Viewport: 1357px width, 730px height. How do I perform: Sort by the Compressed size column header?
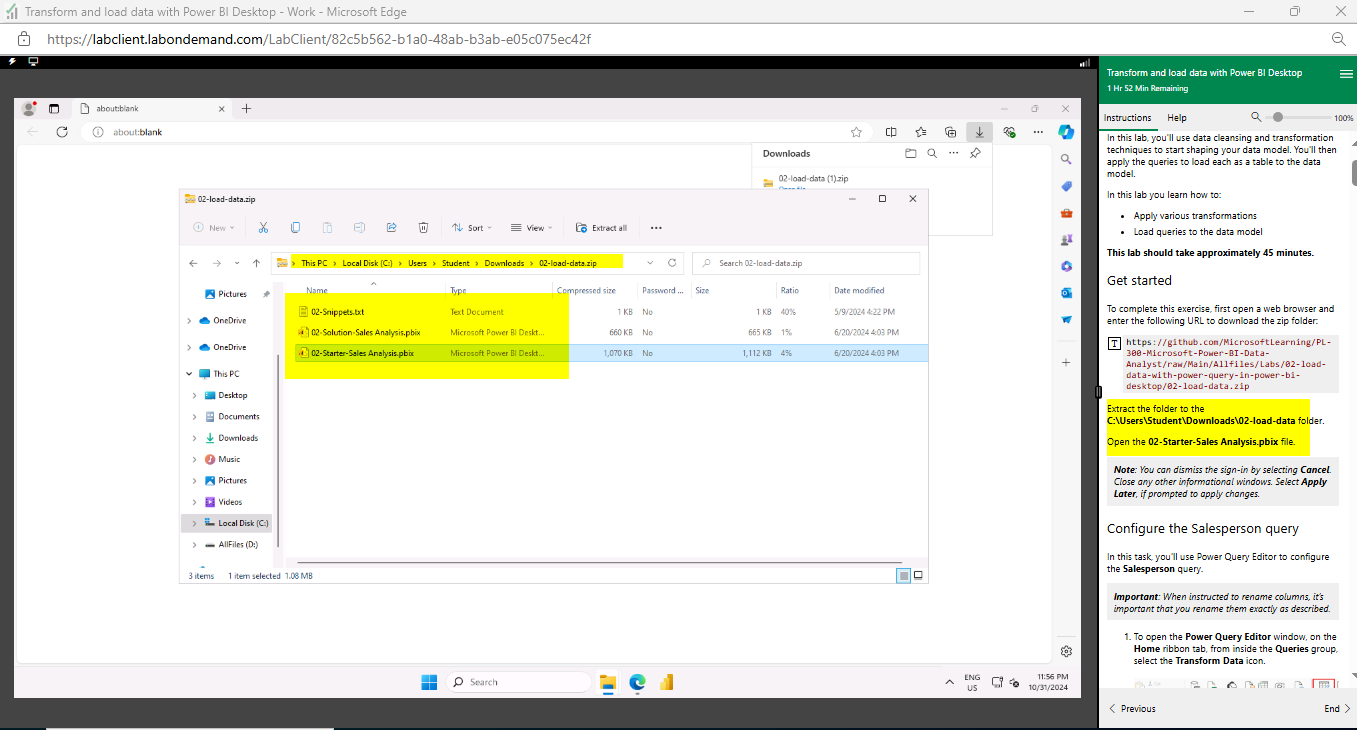click(586, 291)
